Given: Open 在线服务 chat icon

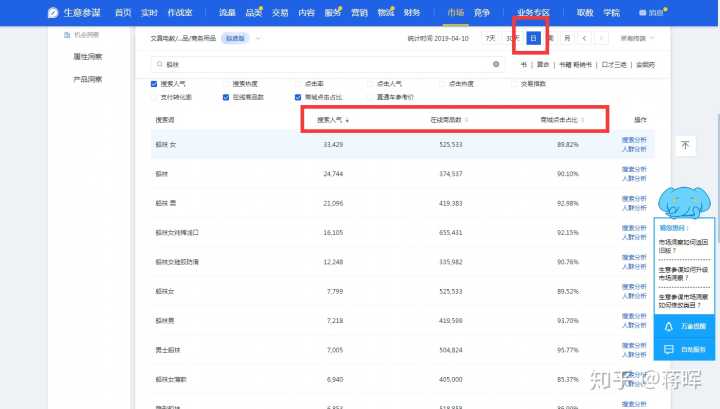Looking at the screenshot, I should 668,350.
